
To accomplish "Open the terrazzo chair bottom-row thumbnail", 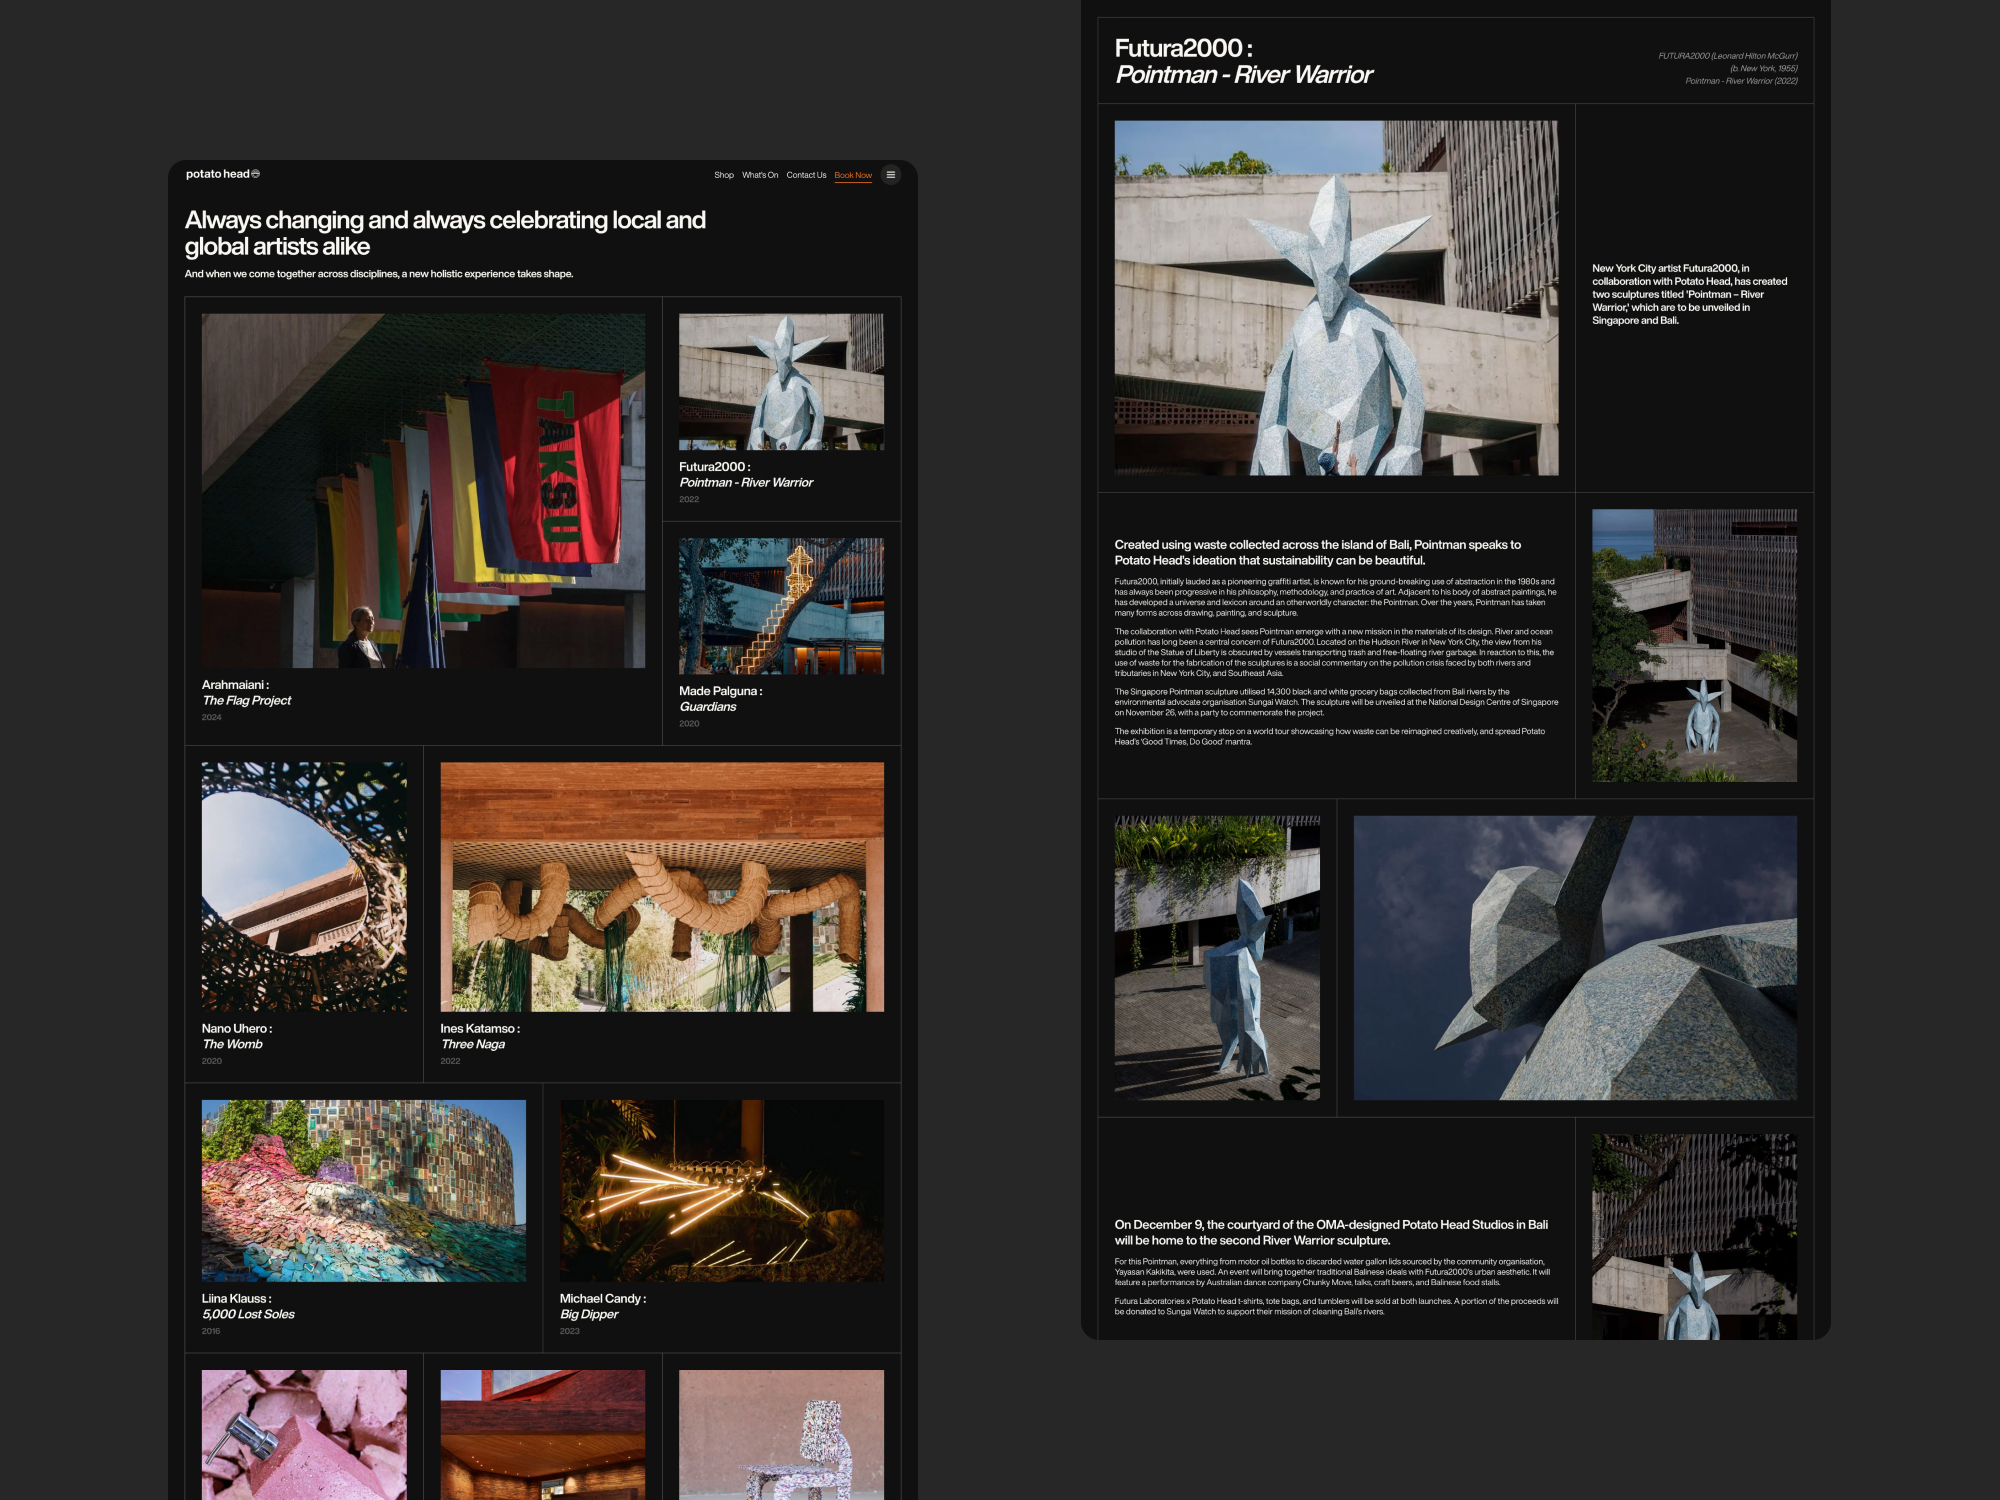I will [x=781, y=1435].
